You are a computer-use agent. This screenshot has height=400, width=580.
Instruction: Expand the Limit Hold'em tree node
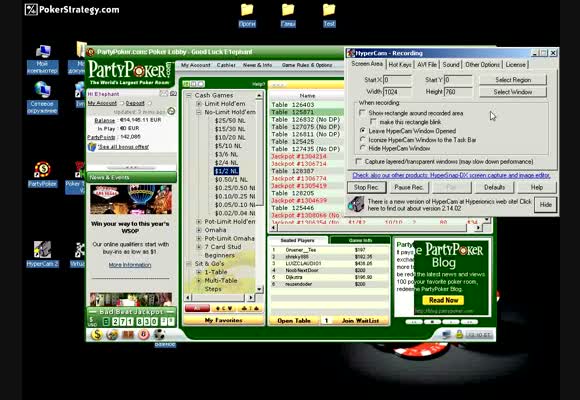pyautogui.click(x=199, y=104)
